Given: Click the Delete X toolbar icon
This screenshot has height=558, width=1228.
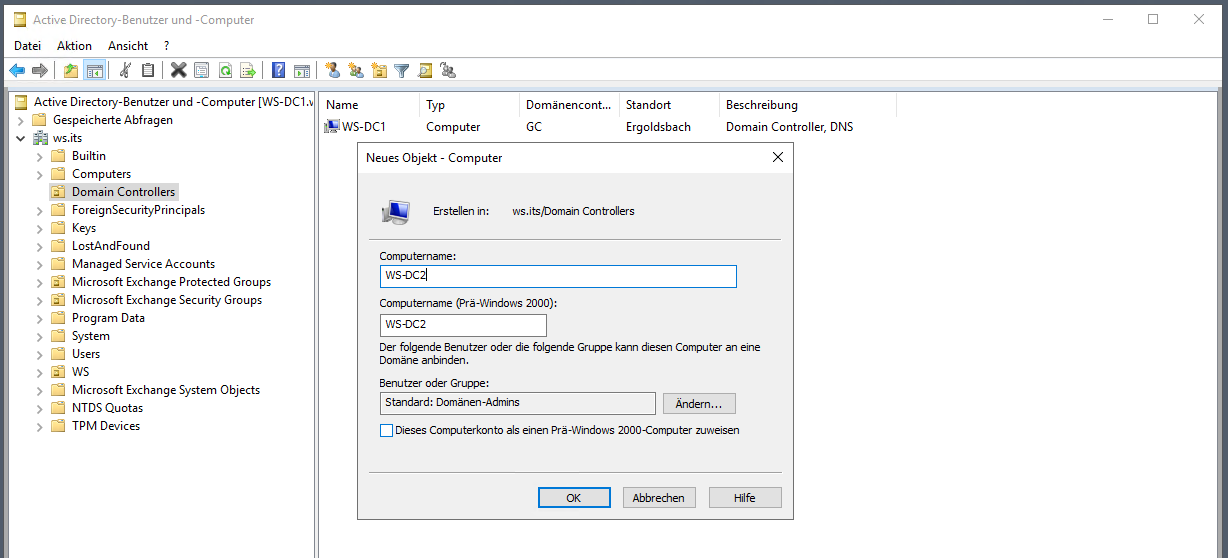Looking at the screenshot, I should pyautogui.click(x=178, y=70).
